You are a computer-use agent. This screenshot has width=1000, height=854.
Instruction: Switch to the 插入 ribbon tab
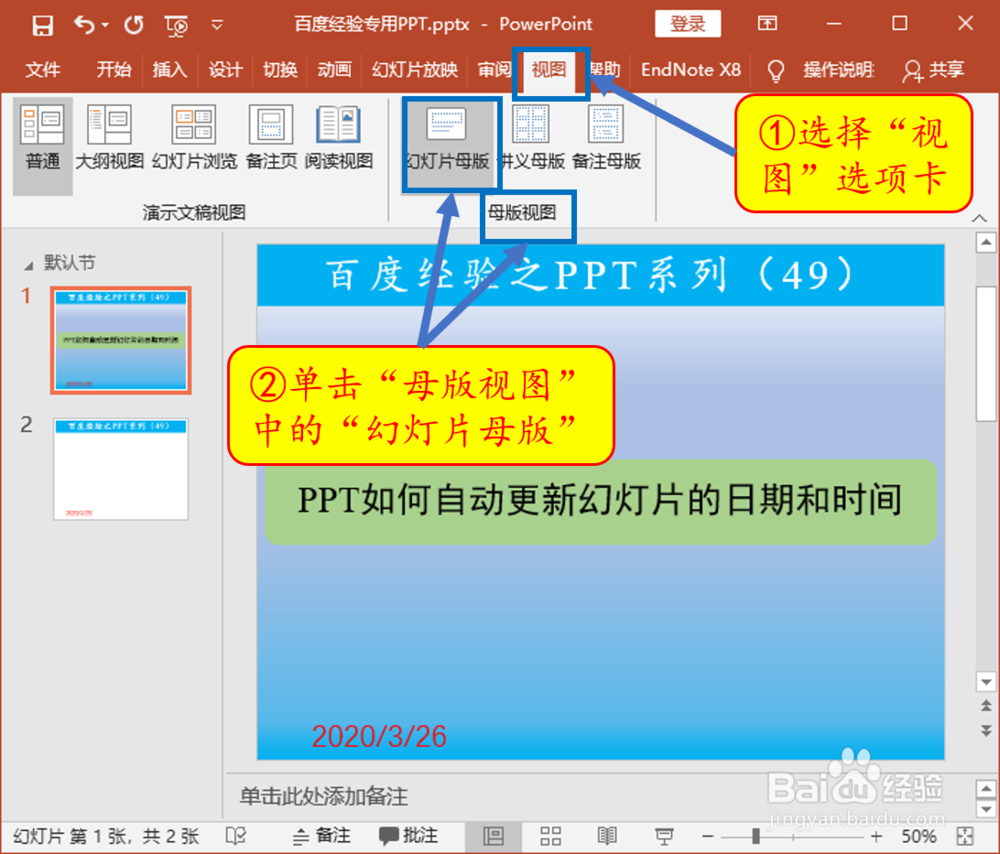tap(170, 70)
